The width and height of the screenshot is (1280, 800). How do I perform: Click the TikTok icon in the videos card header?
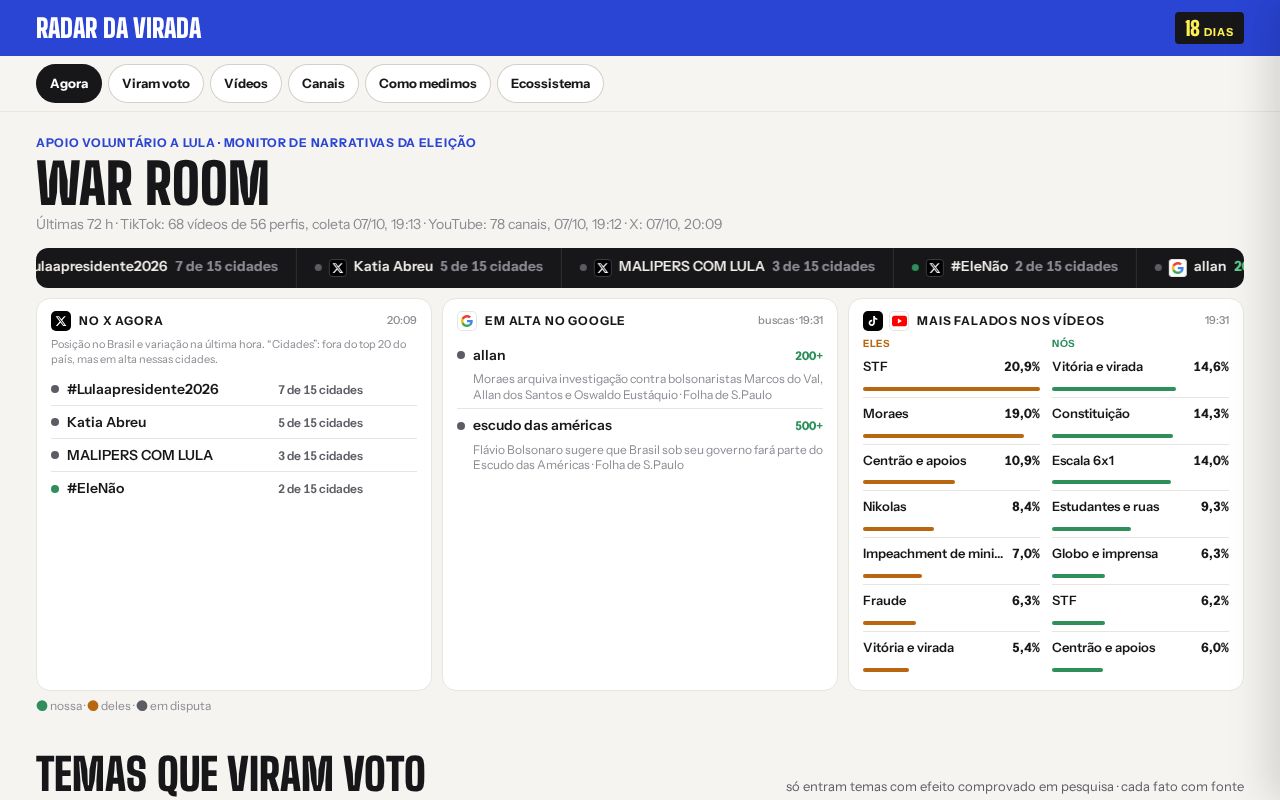pos(873,321)
